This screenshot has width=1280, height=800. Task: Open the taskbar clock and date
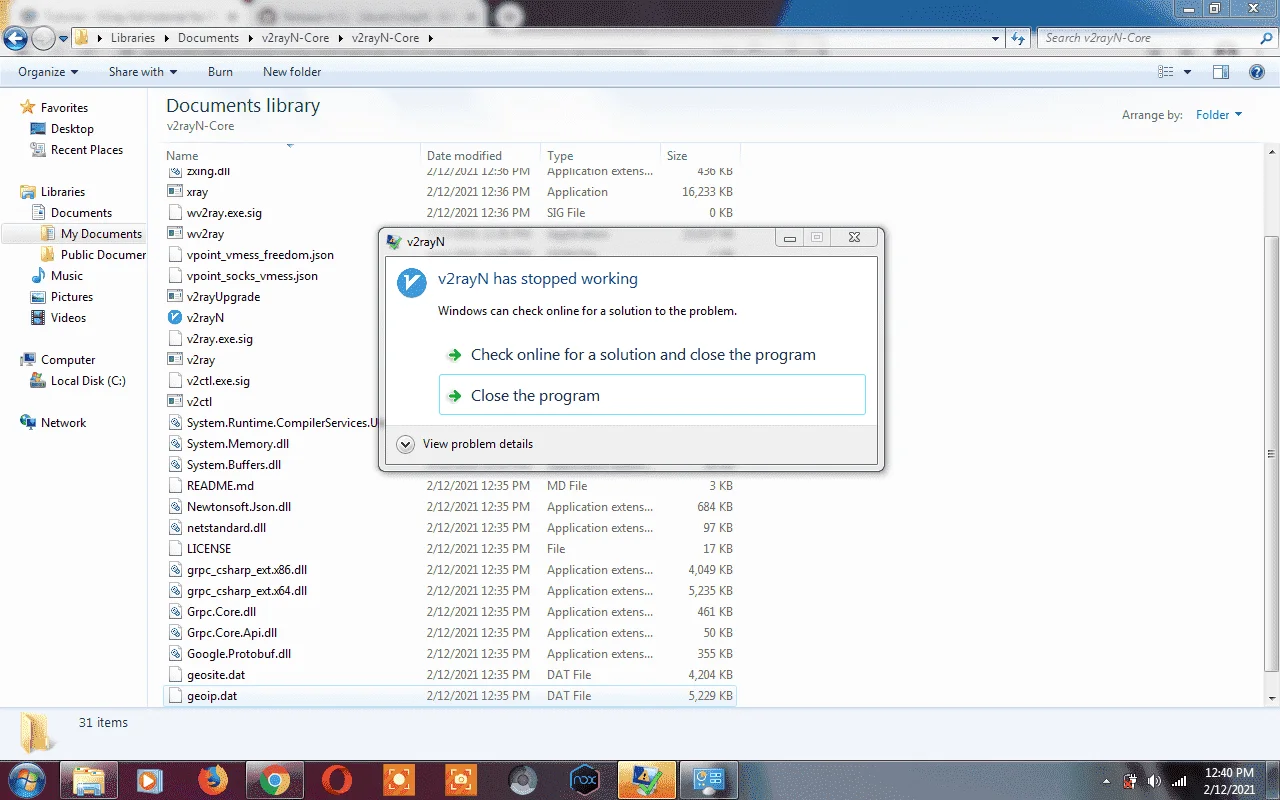click(1230, 780)
